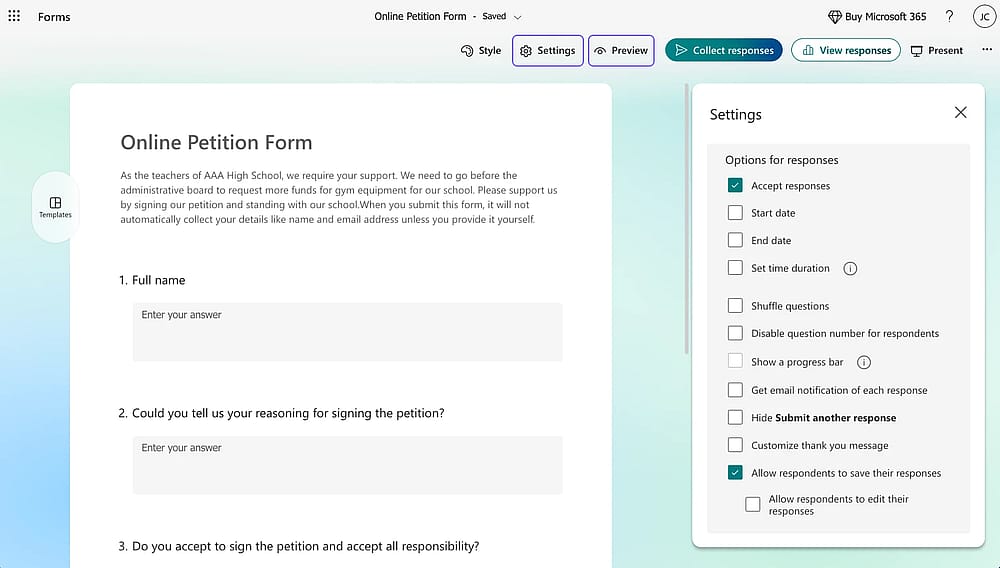
Task: Open the app launcher grid icon
Action: coord(14,16)
